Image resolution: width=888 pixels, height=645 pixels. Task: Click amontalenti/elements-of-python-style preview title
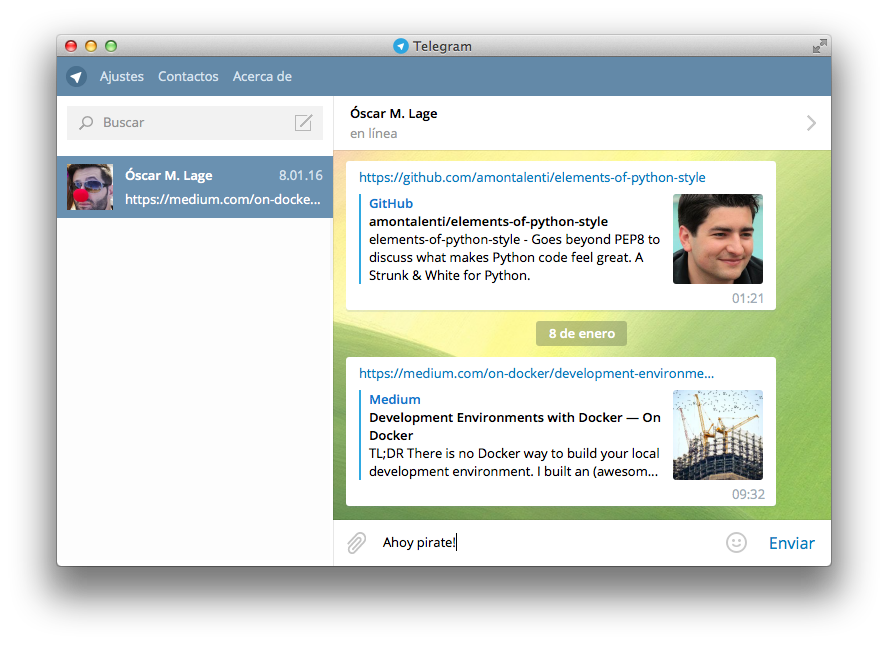click(x=488, y=221)
